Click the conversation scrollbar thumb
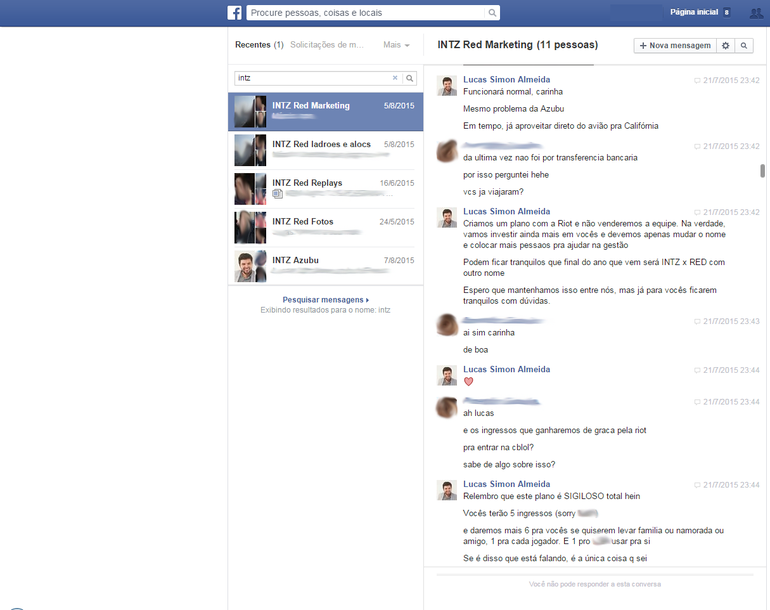 [x=763, y=171]
